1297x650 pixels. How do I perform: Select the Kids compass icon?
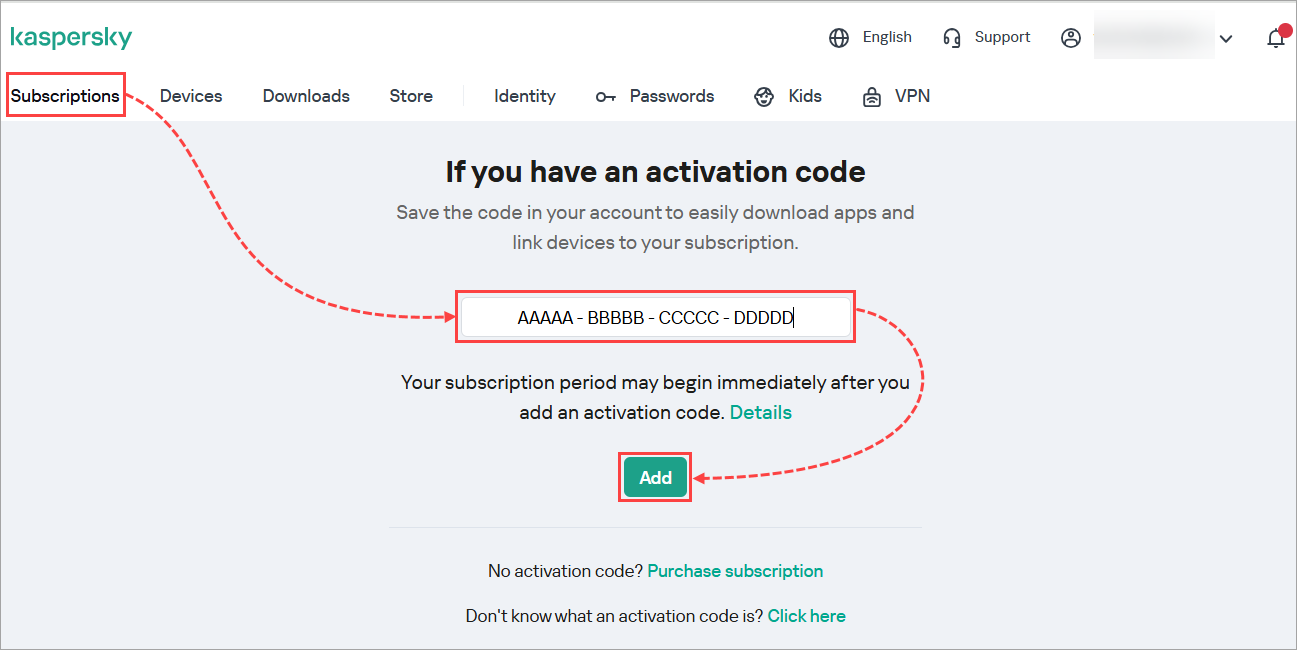[x=763, y=96]
